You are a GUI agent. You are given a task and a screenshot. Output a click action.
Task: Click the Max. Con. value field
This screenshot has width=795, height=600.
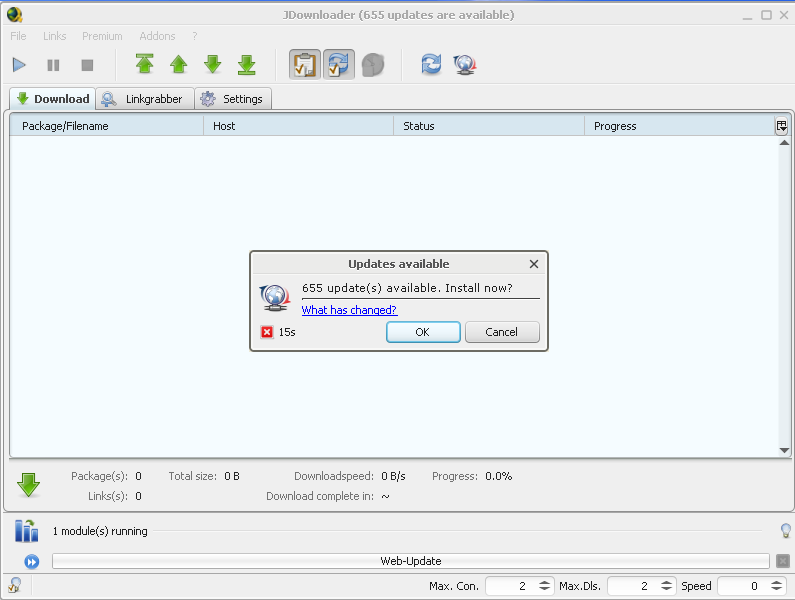click(510, 586)
